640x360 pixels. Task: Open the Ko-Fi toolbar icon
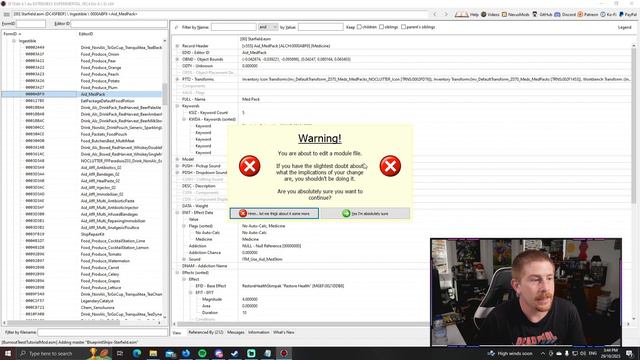(603, 14)
